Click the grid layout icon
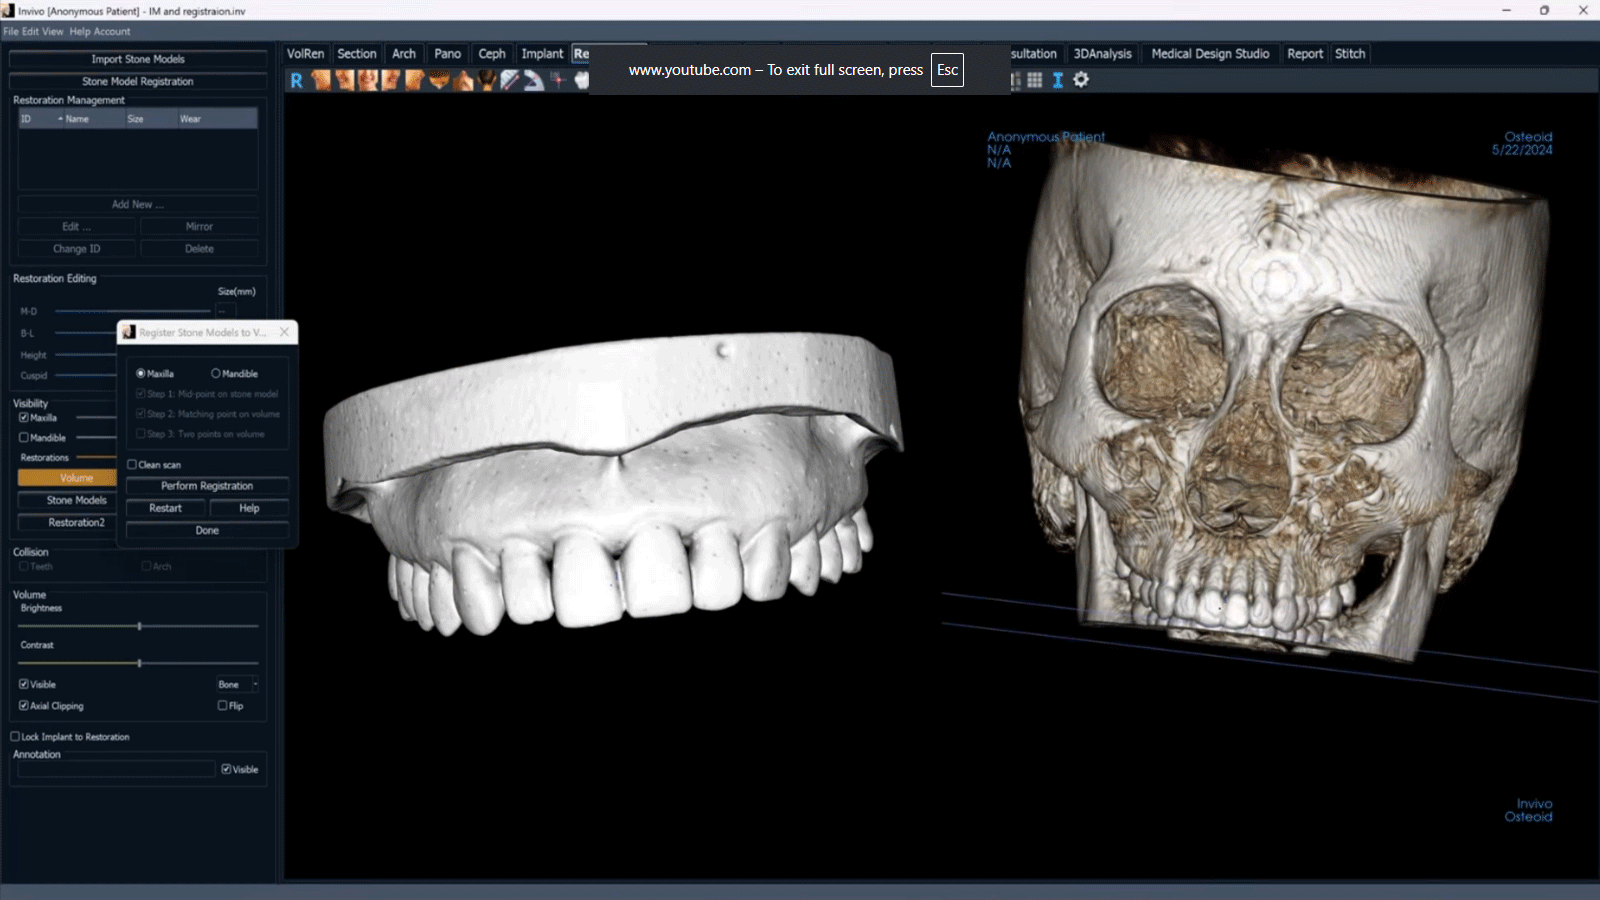Screen dimensions: 1600x900 1034,81
